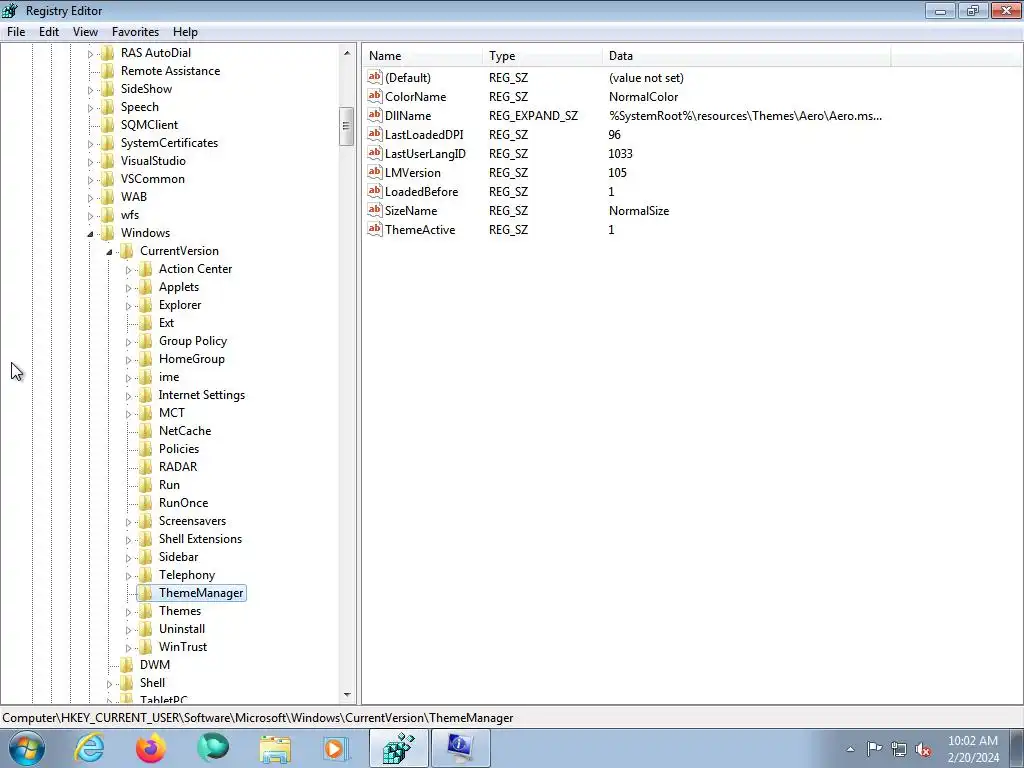Click the muted volume tray icon
Viewport: 1024px width, 768px height.
coord(923,749)
